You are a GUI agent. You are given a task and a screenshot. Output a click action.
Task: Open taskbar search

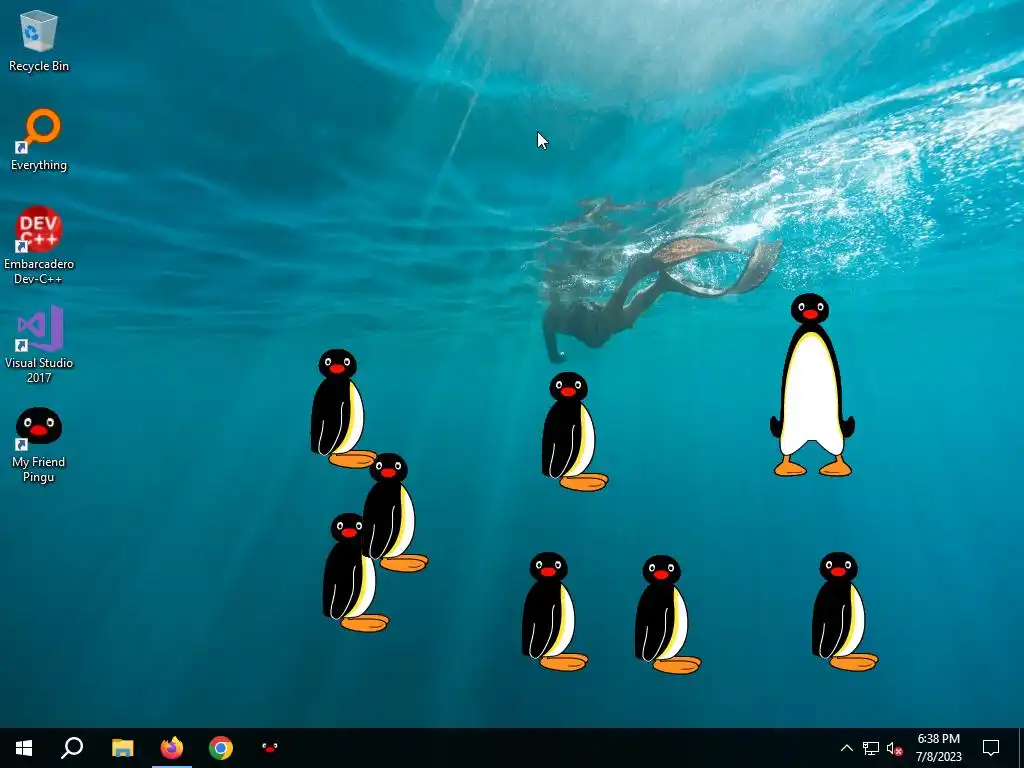click(x=72, y=748)
